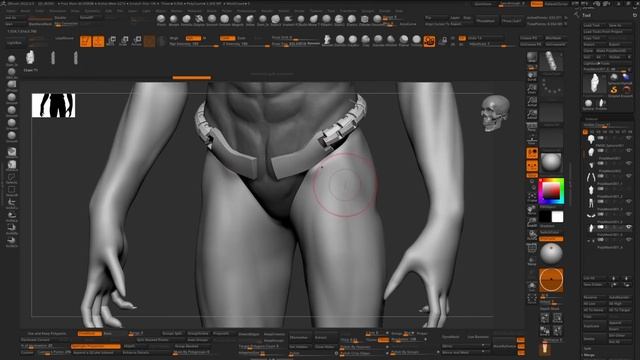The image size is (640, 360).
Task: Enable the Edit mode button
Action: pos(85,41)
